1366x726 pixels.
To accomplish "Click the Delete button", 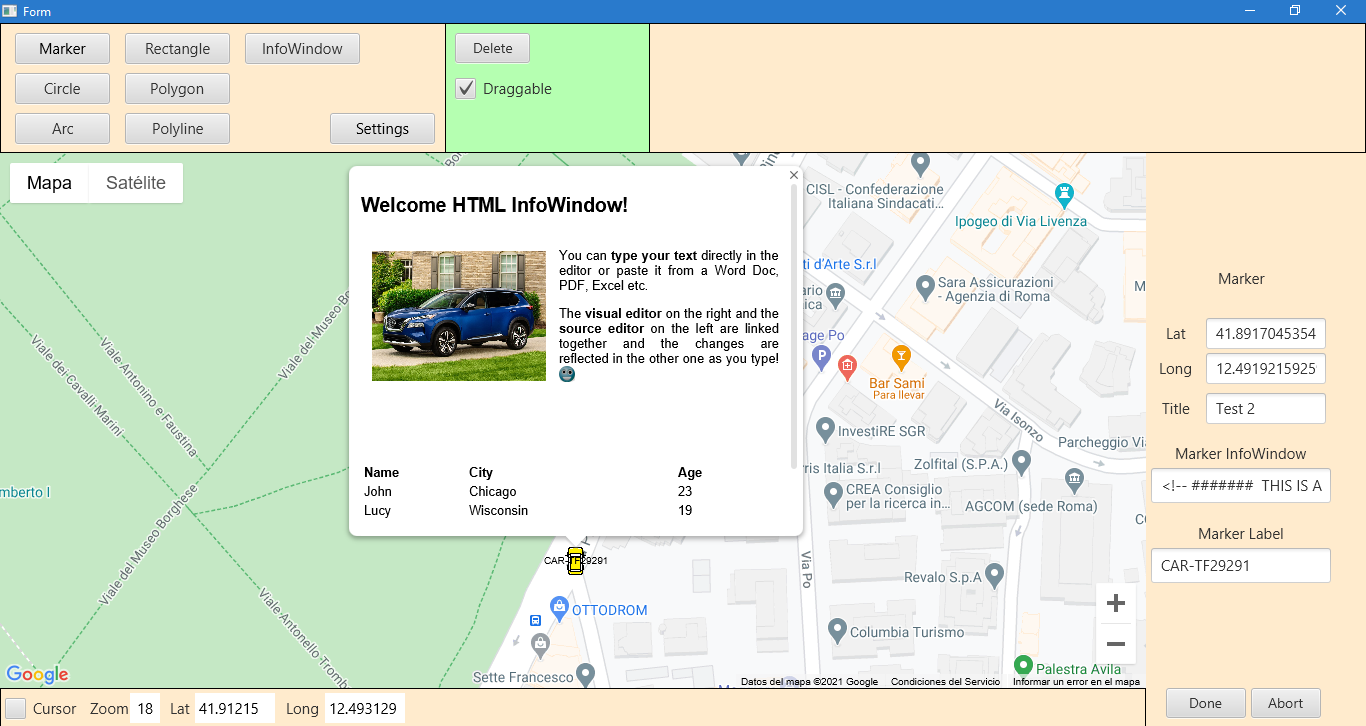I will [492, 48].
